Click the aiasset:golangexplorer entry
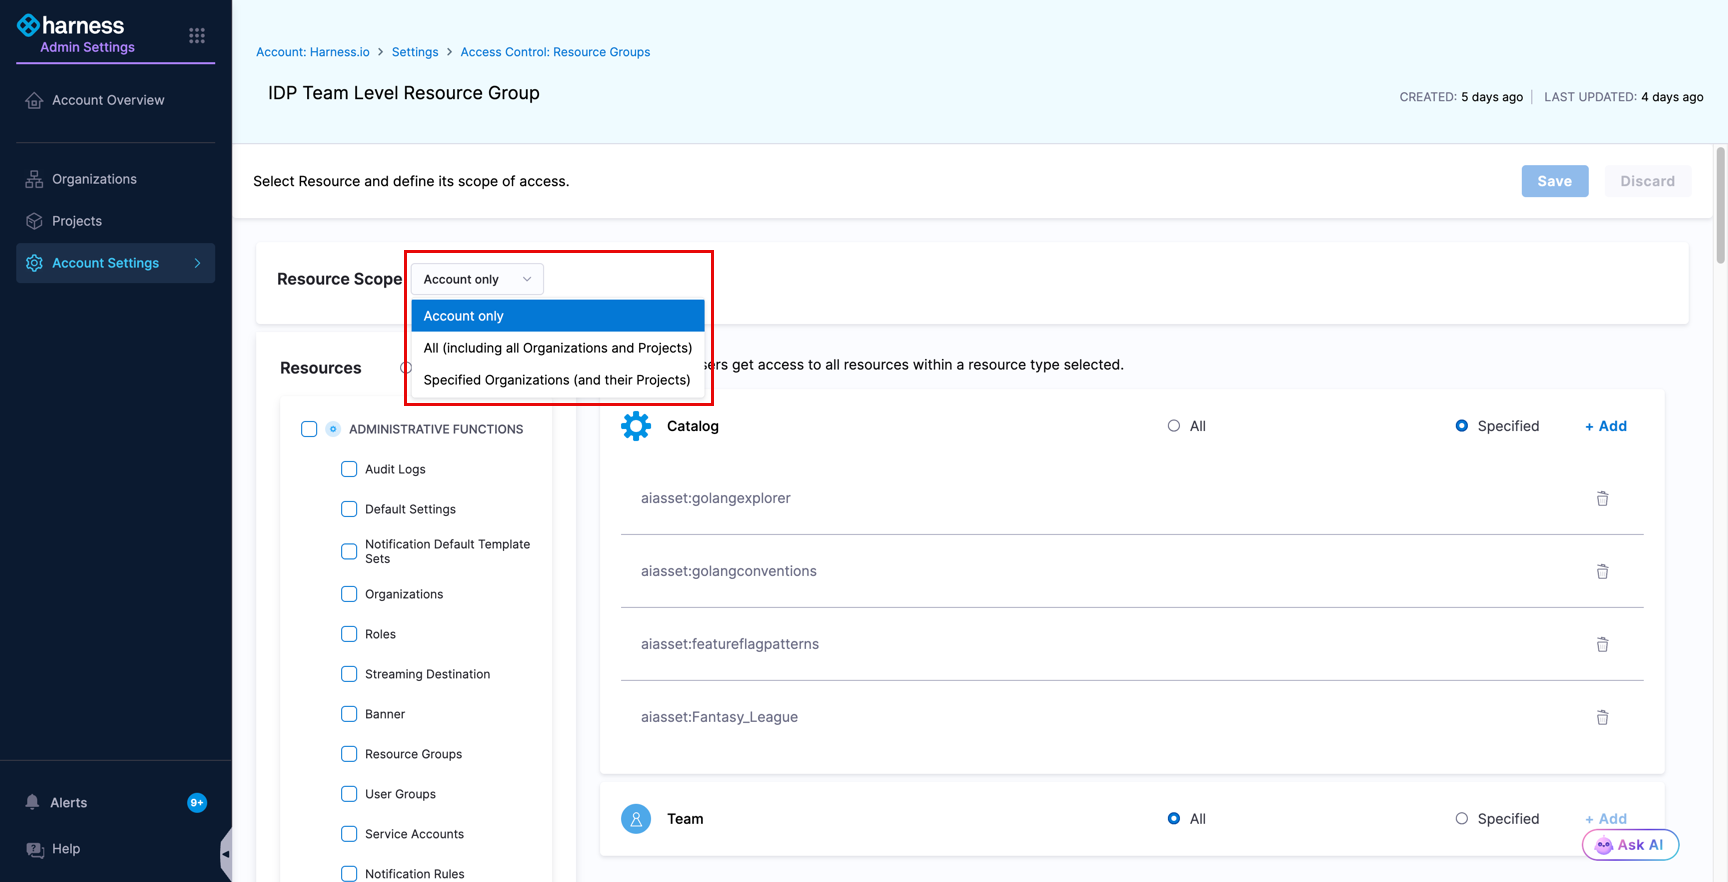 tap(716, 498)
